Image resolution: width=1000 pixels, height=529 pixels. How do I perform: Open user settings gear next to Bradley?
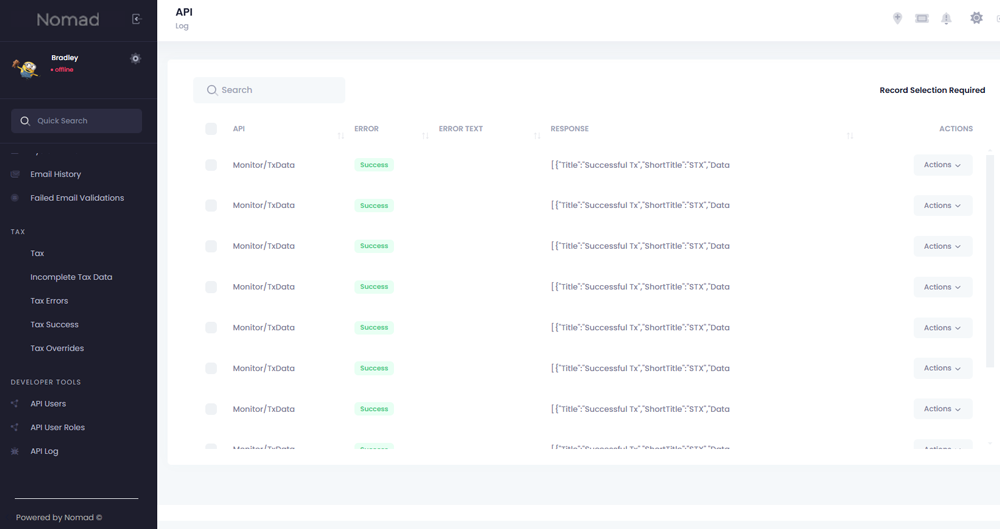(x=136, y=59)
